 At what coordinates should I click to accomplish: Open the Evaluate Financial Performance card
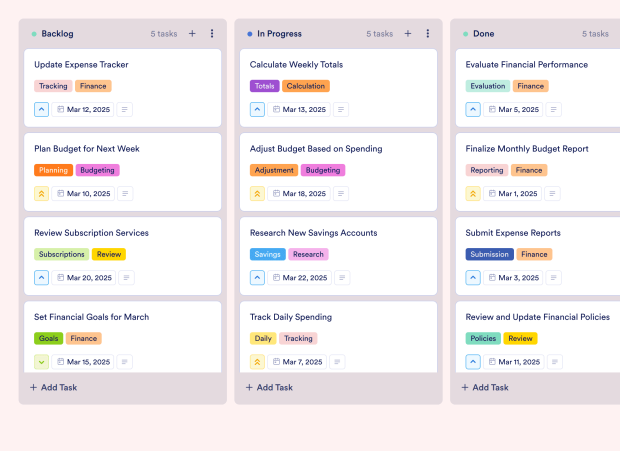526,65
